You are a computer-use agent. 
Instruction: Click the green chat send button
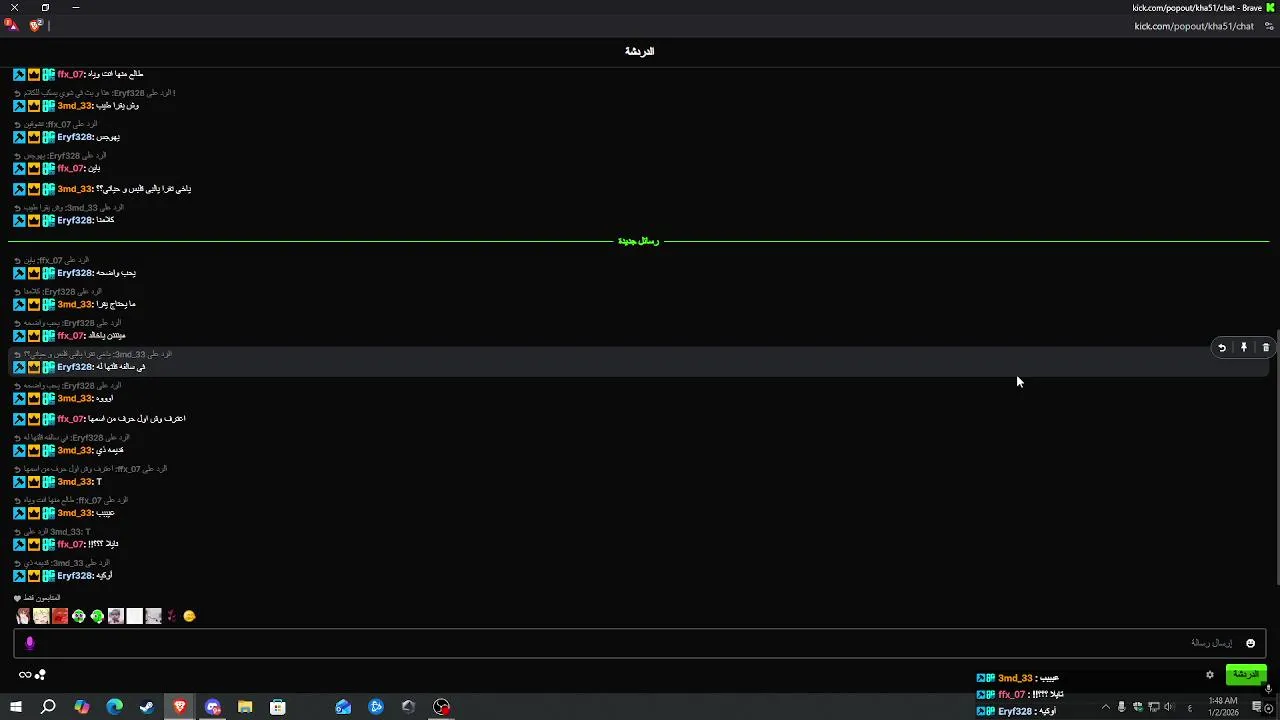coord(1246,674)
